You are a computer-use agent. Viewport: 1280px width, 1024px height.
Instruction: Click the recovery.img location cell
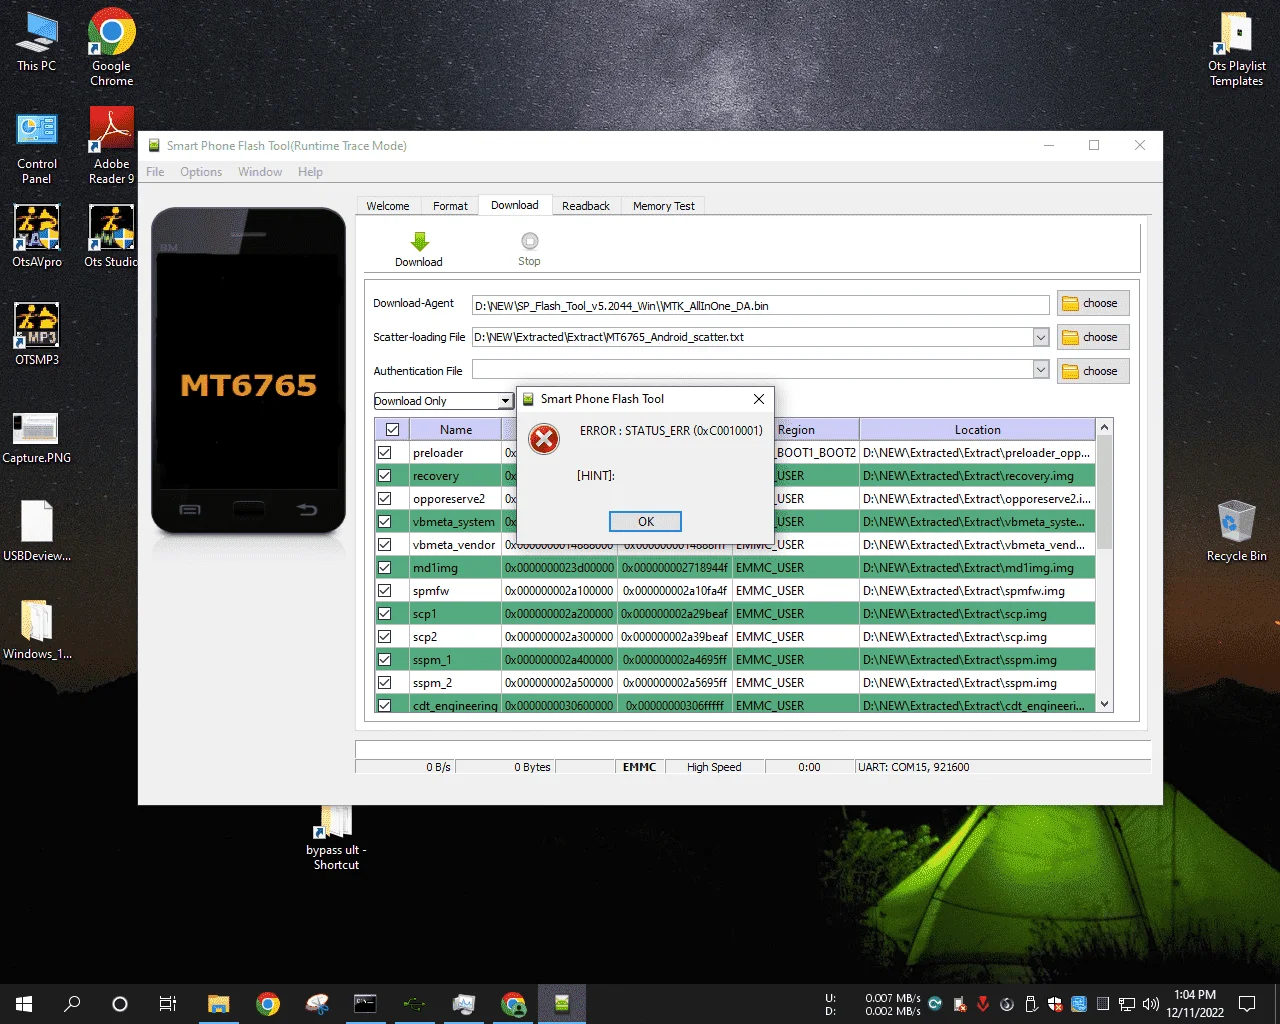pos(977,476)
